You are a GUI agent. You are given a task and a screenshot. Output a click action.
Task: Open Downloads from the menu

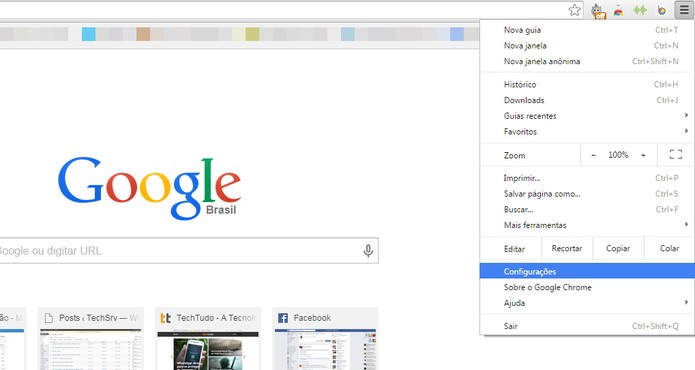tap(587, 100)
